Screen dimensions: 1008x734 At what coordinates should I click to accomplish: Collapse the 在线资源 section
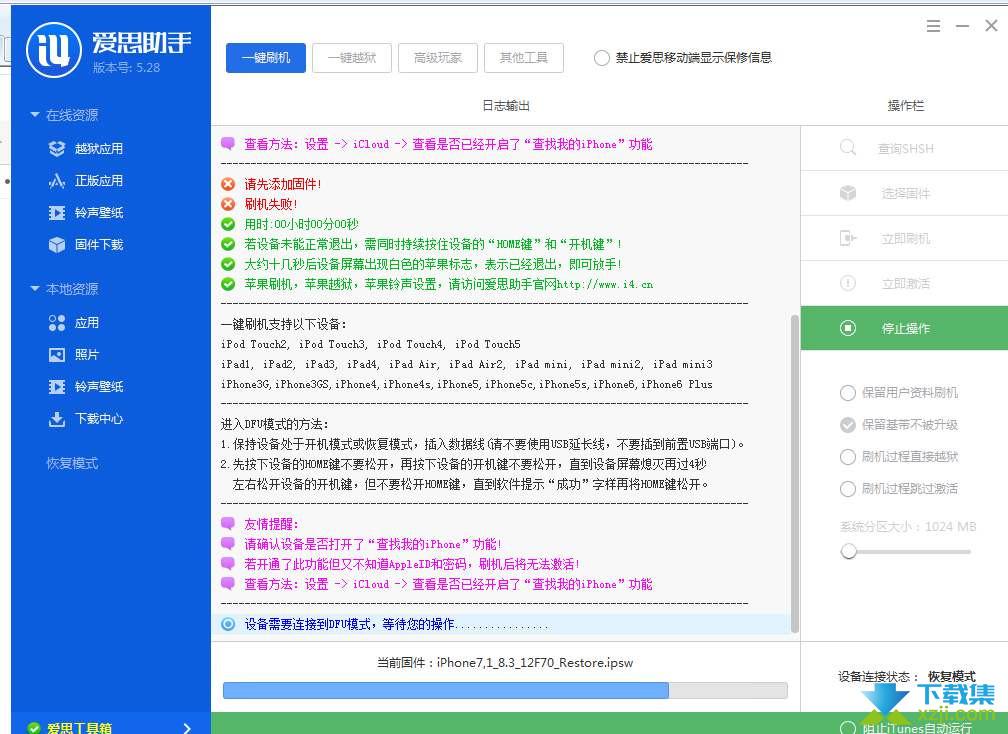[x=35, y=114]
